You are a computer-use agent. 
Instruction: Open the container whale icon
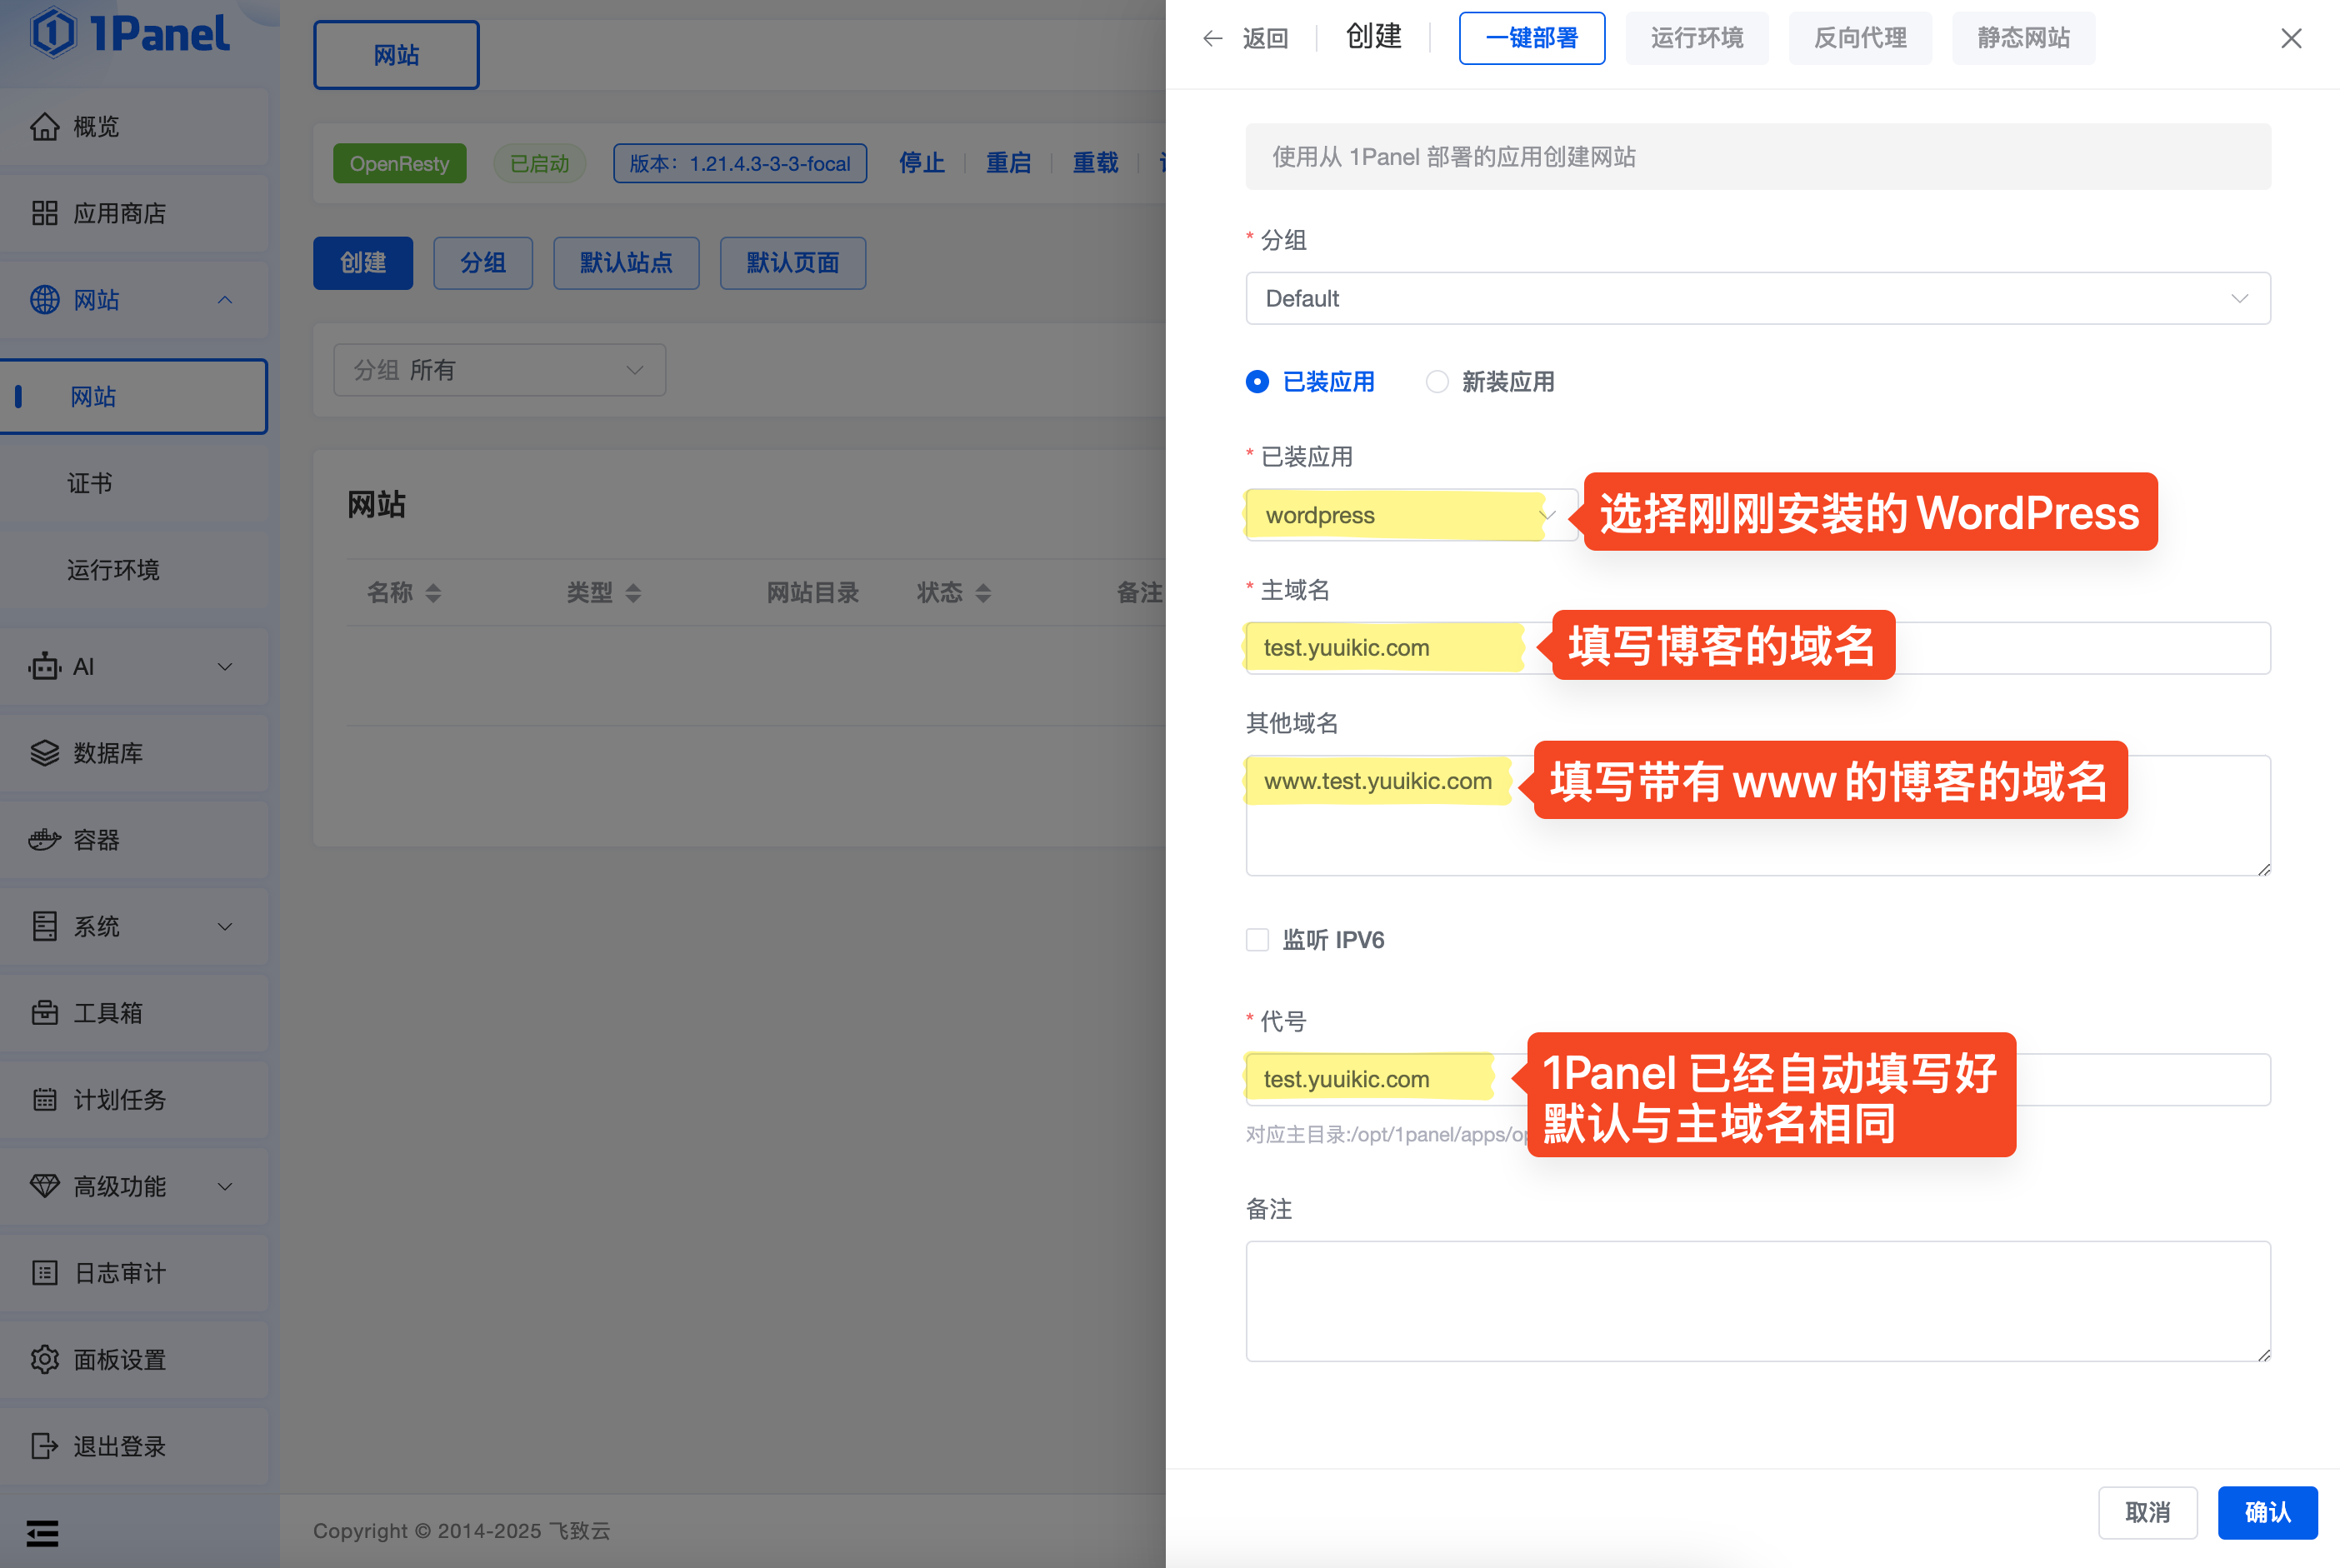coord(44,840)
